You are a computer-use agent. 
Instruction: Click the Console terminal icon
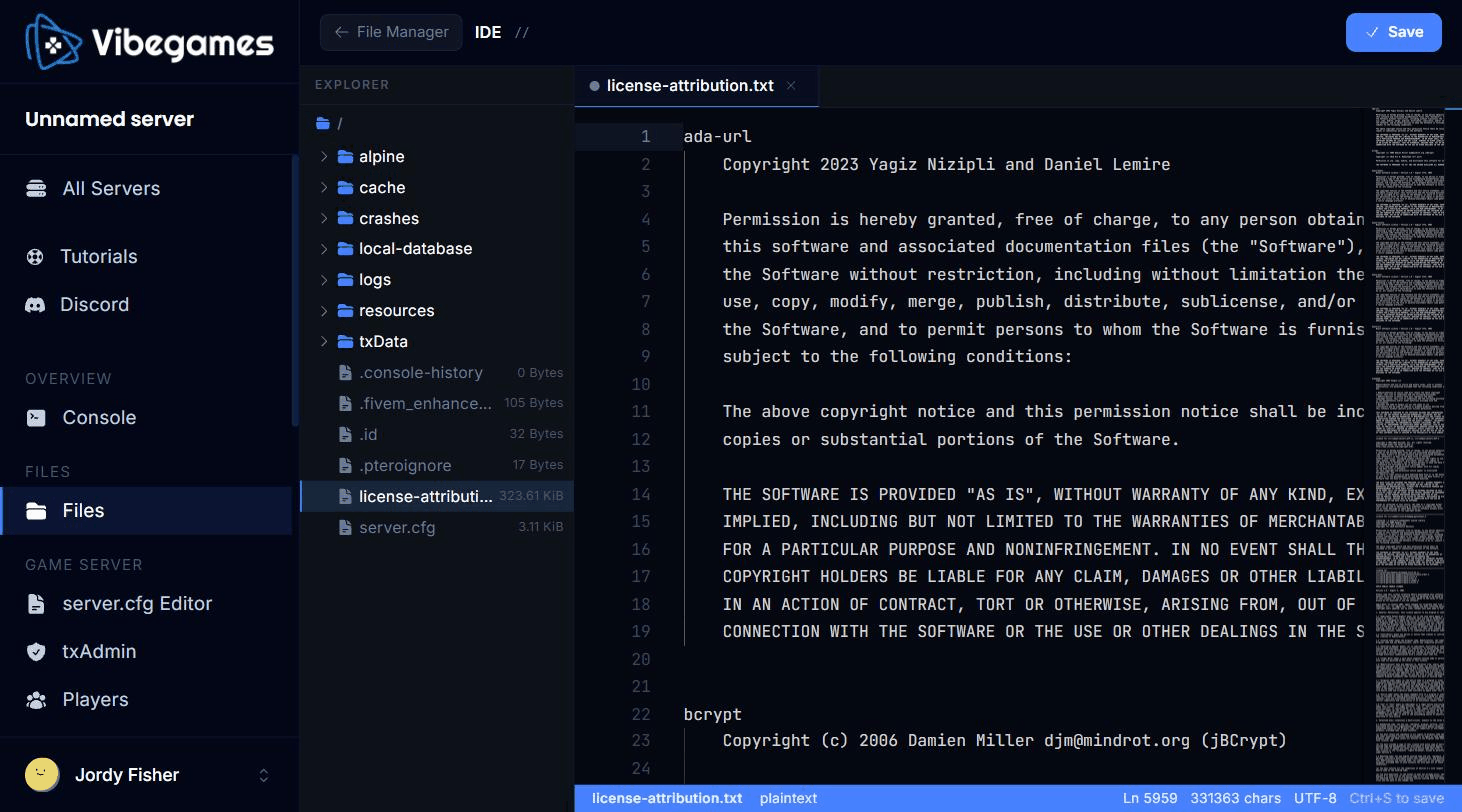(36, 417)
